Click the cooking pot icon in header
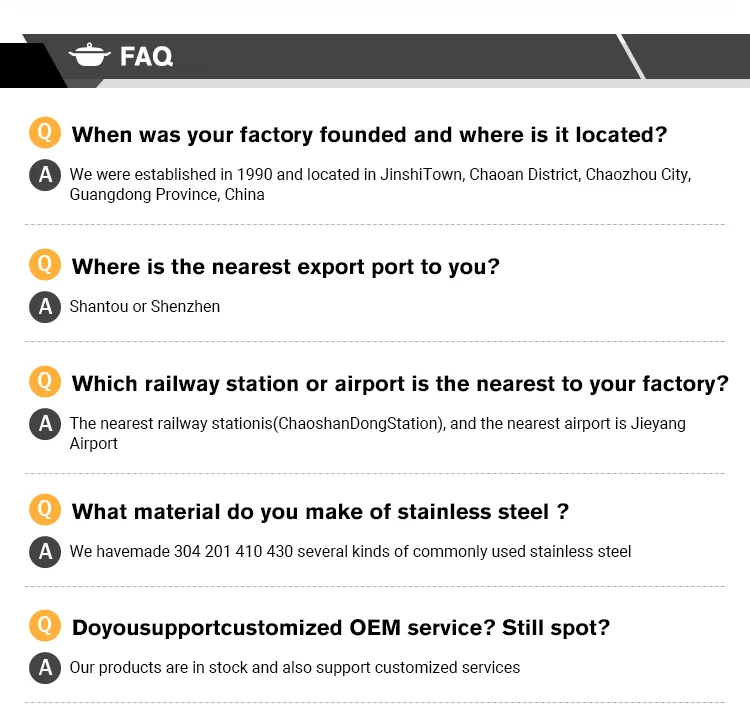This screenshot has height=722, width=750. 89,55
